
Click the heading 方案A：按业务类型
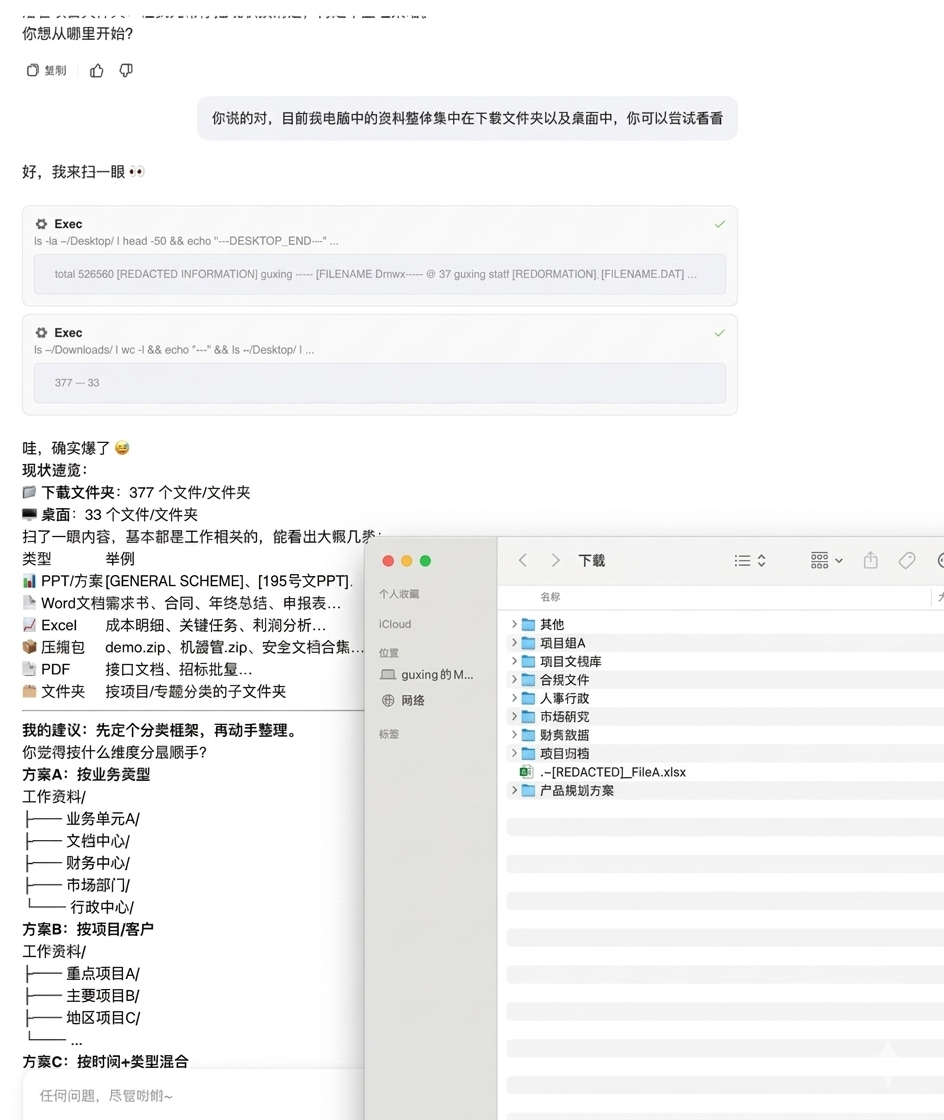pos(86,774)
